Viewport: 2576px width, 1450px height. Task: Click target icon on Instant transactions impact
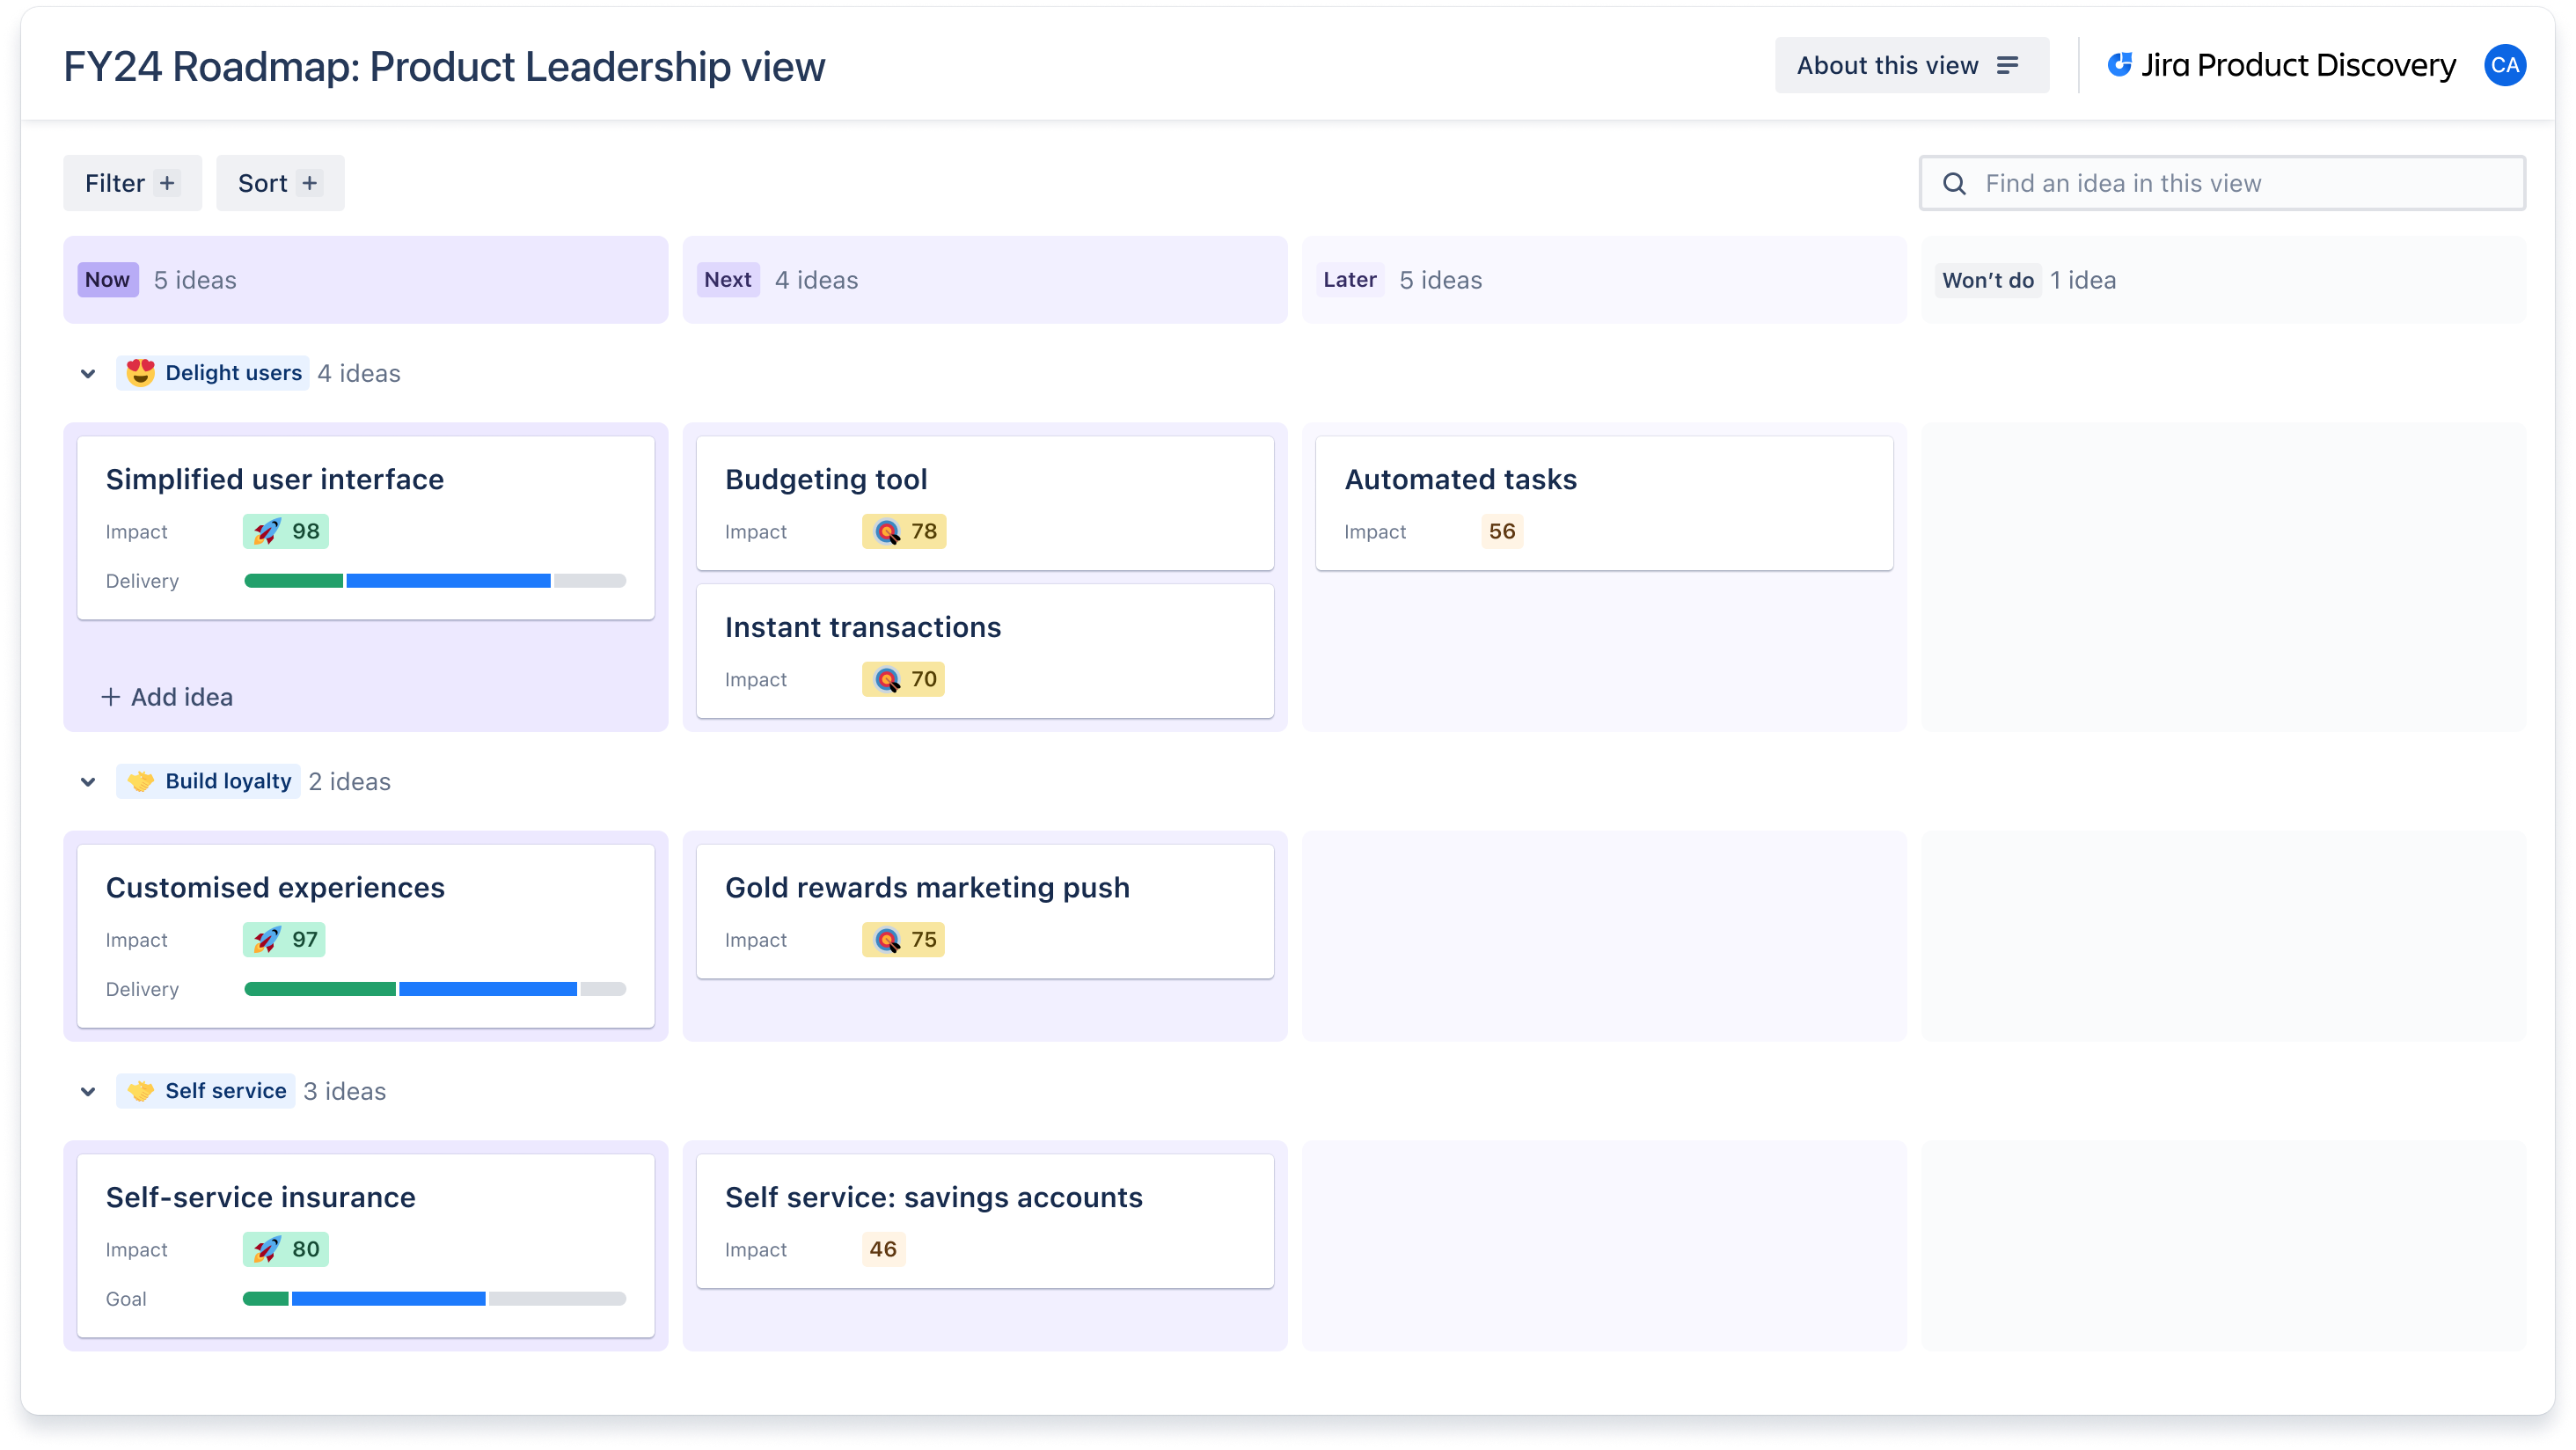887,679
